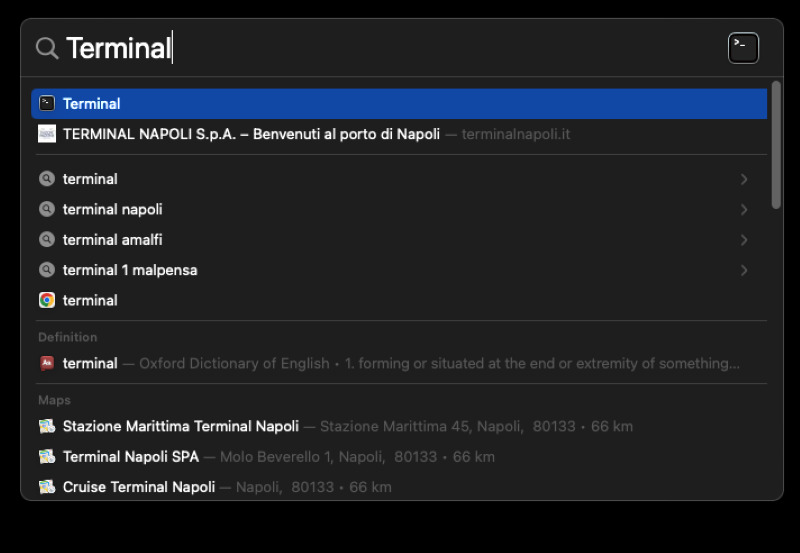Click the Terminal app icon in top result
This screenshot has height=553, width=800.
(47, 103)
